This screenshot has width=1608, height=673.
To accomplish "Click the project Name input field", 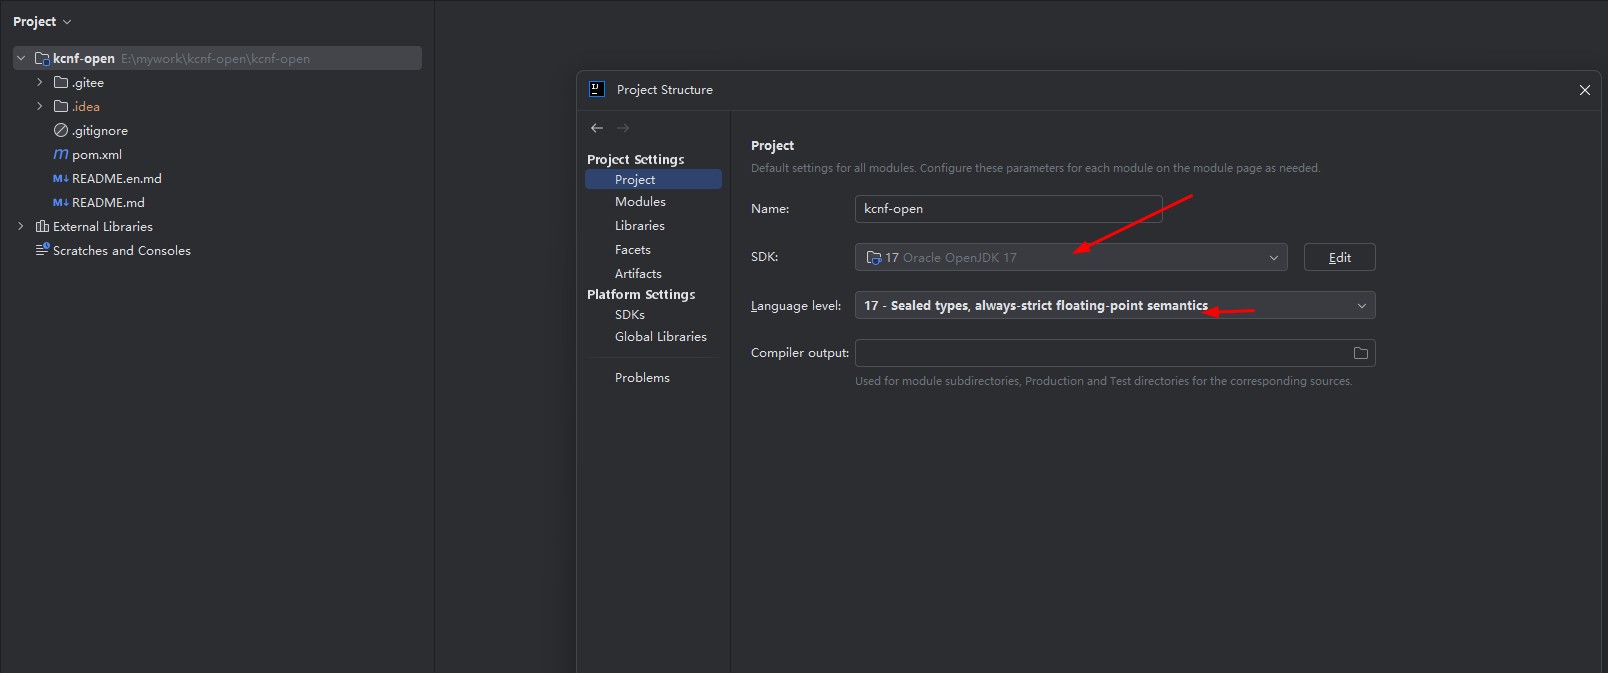I will (x=1008, y=209).
